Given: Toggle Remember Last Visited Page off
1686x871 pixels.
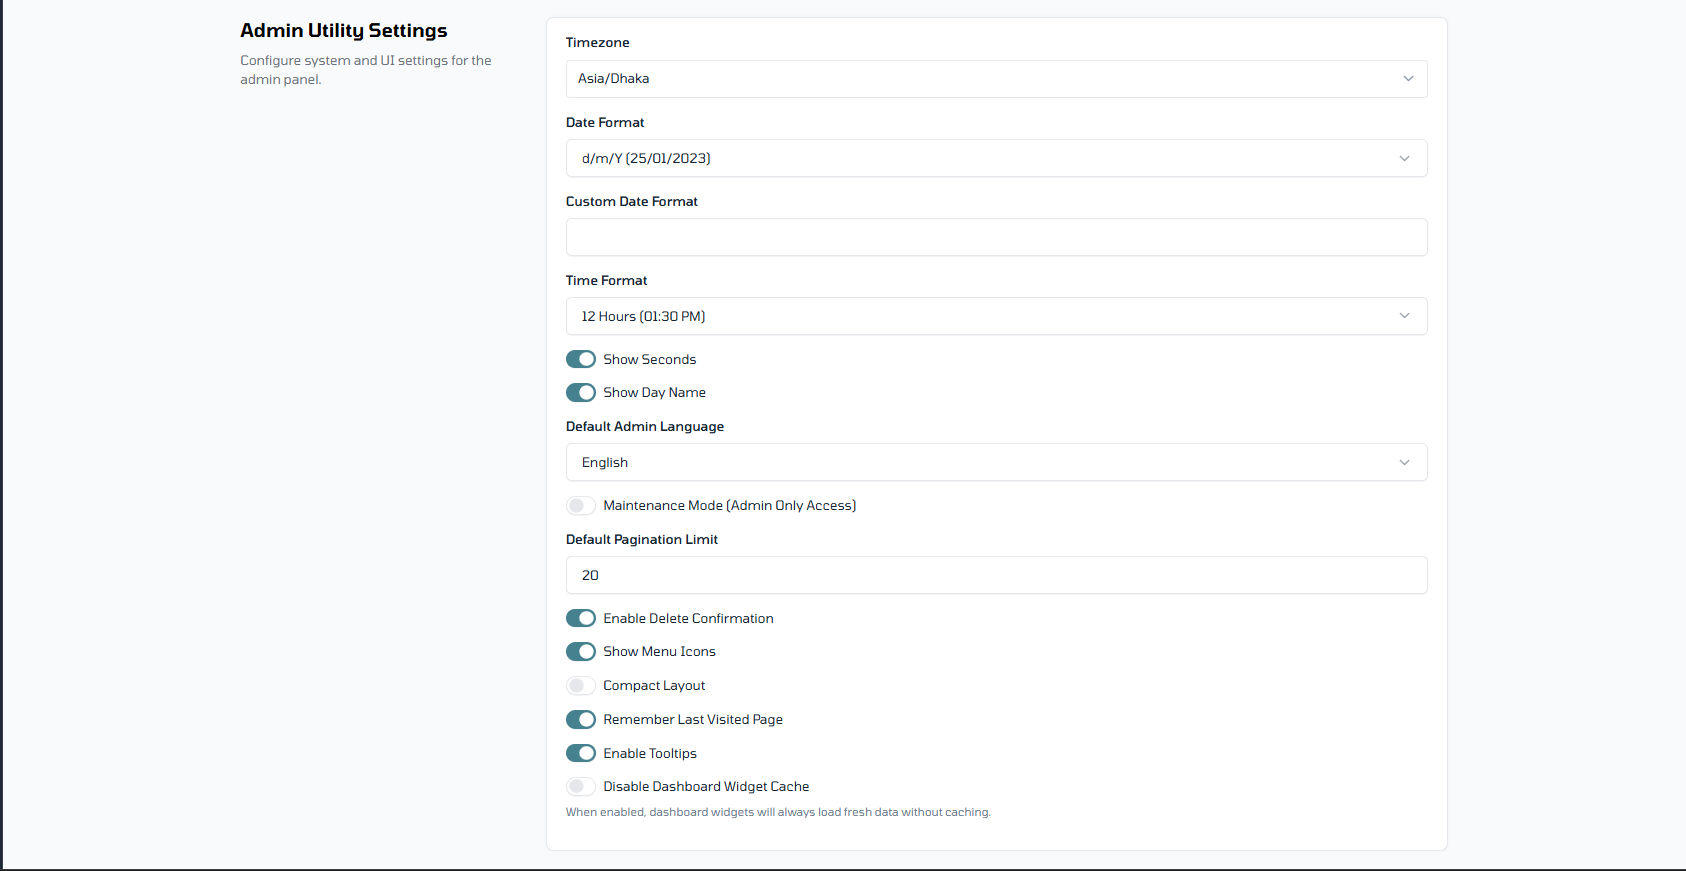Looking at the screenshot, I should point(581,720).
